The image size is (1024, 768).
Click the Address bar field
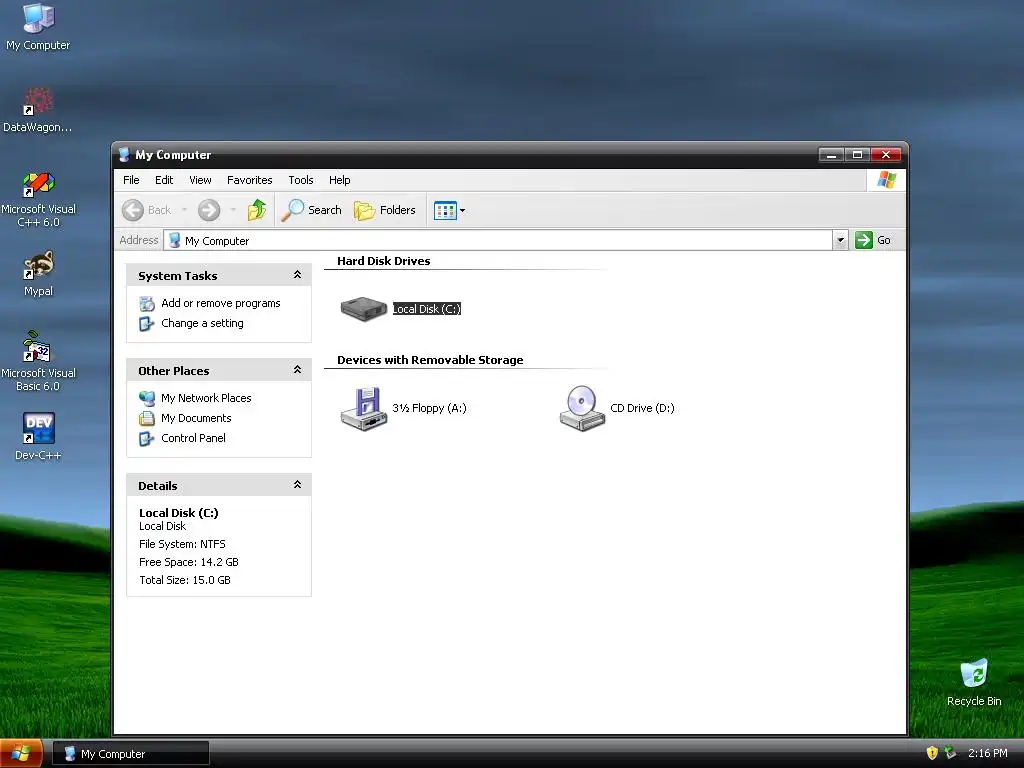click(x=498, y=240)
